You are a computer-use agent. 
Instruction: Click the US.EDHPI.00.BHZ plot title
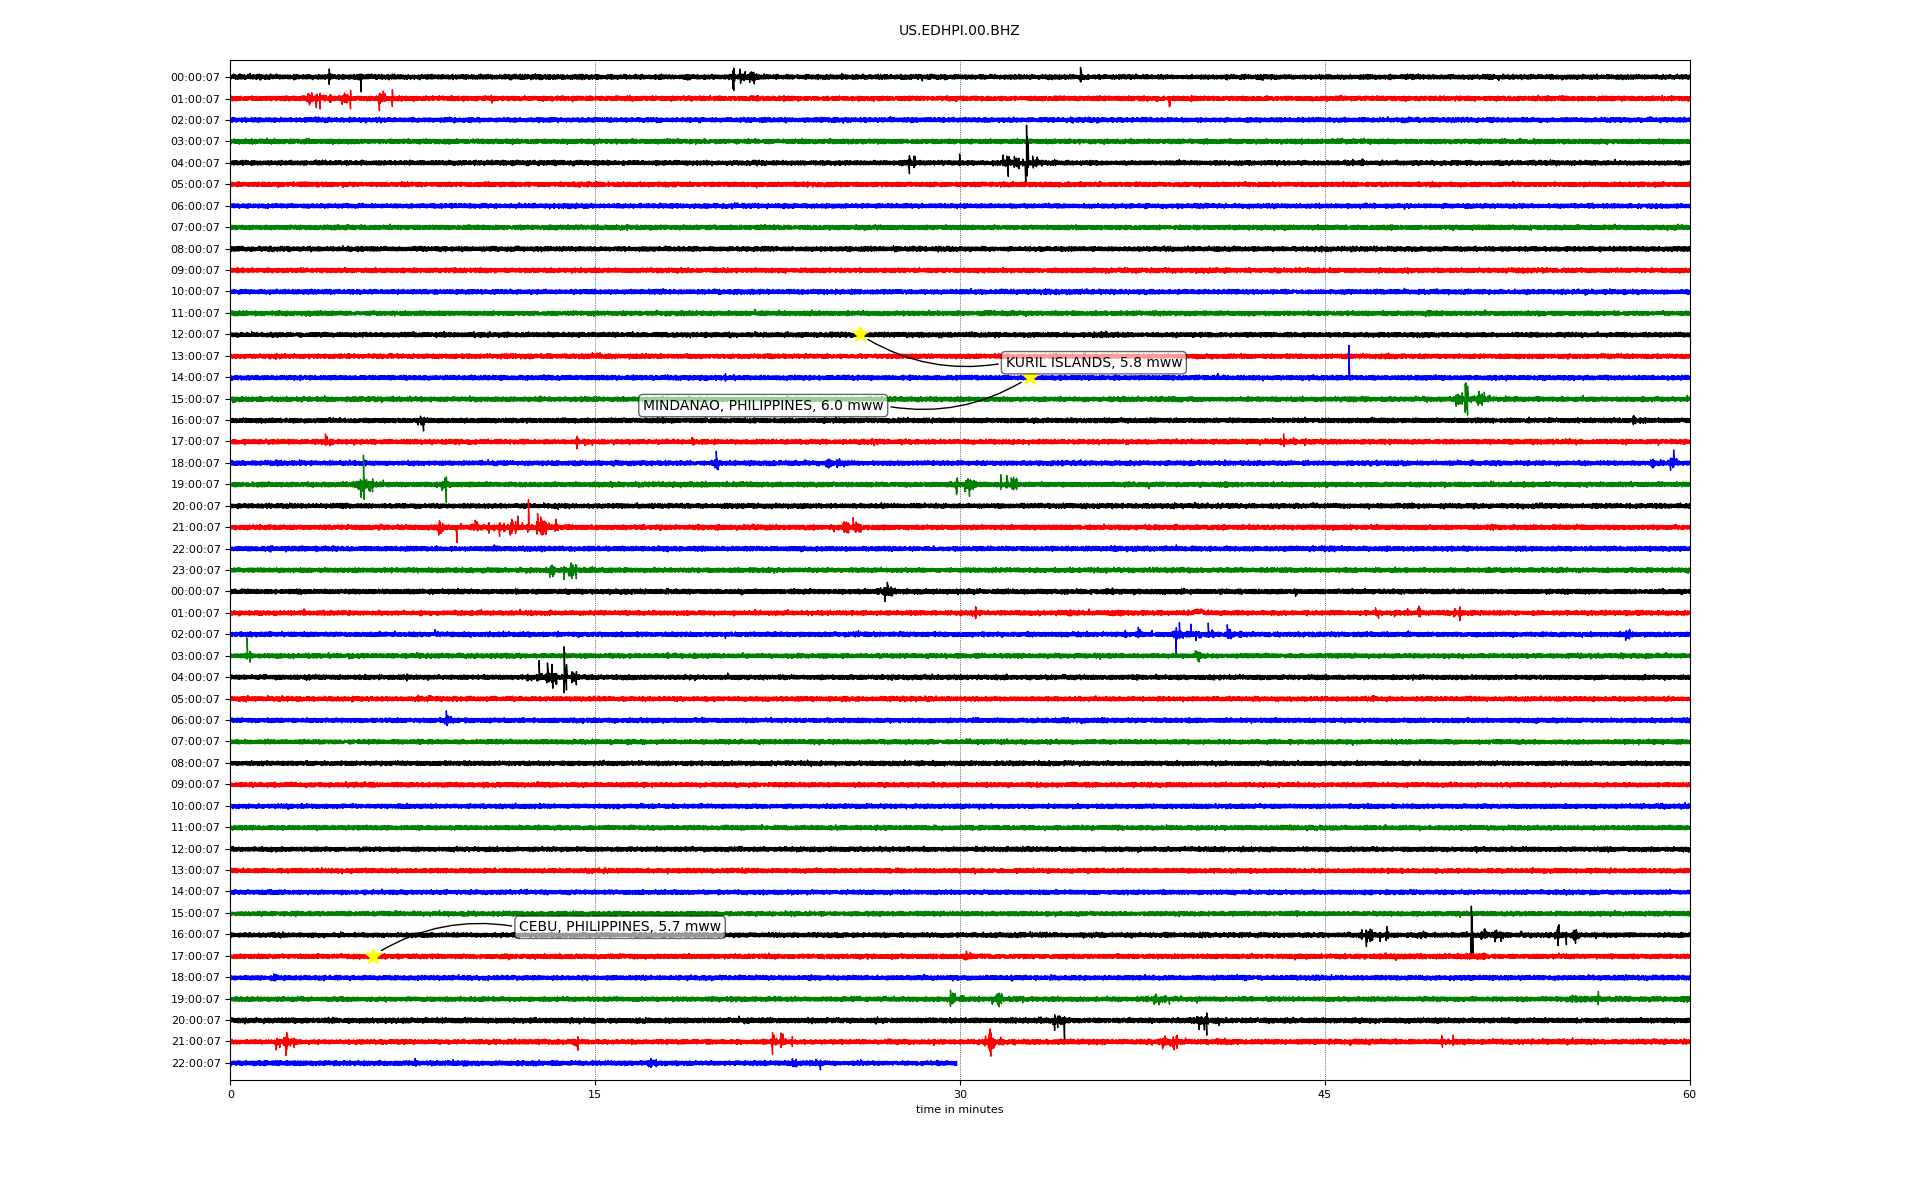click(x=958, y=31)
